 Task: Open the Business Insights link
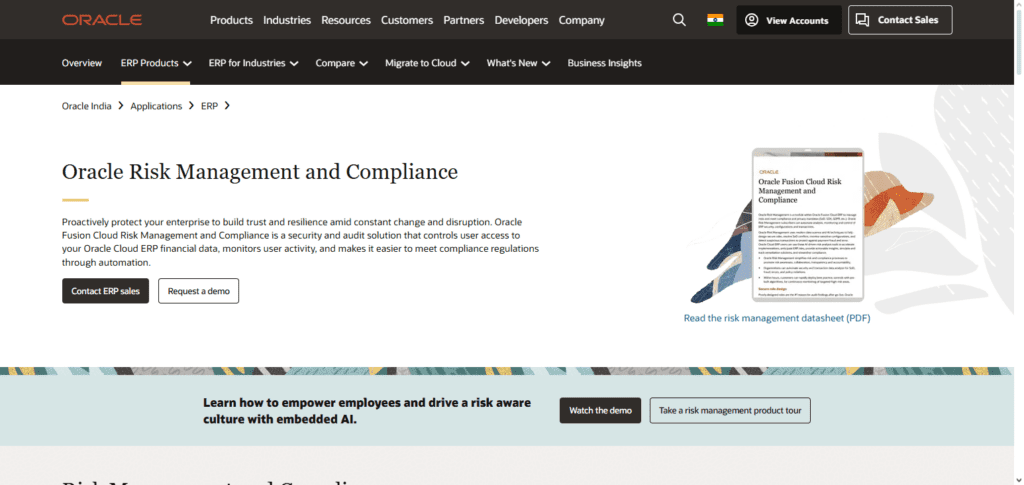[x=604, y=63]
